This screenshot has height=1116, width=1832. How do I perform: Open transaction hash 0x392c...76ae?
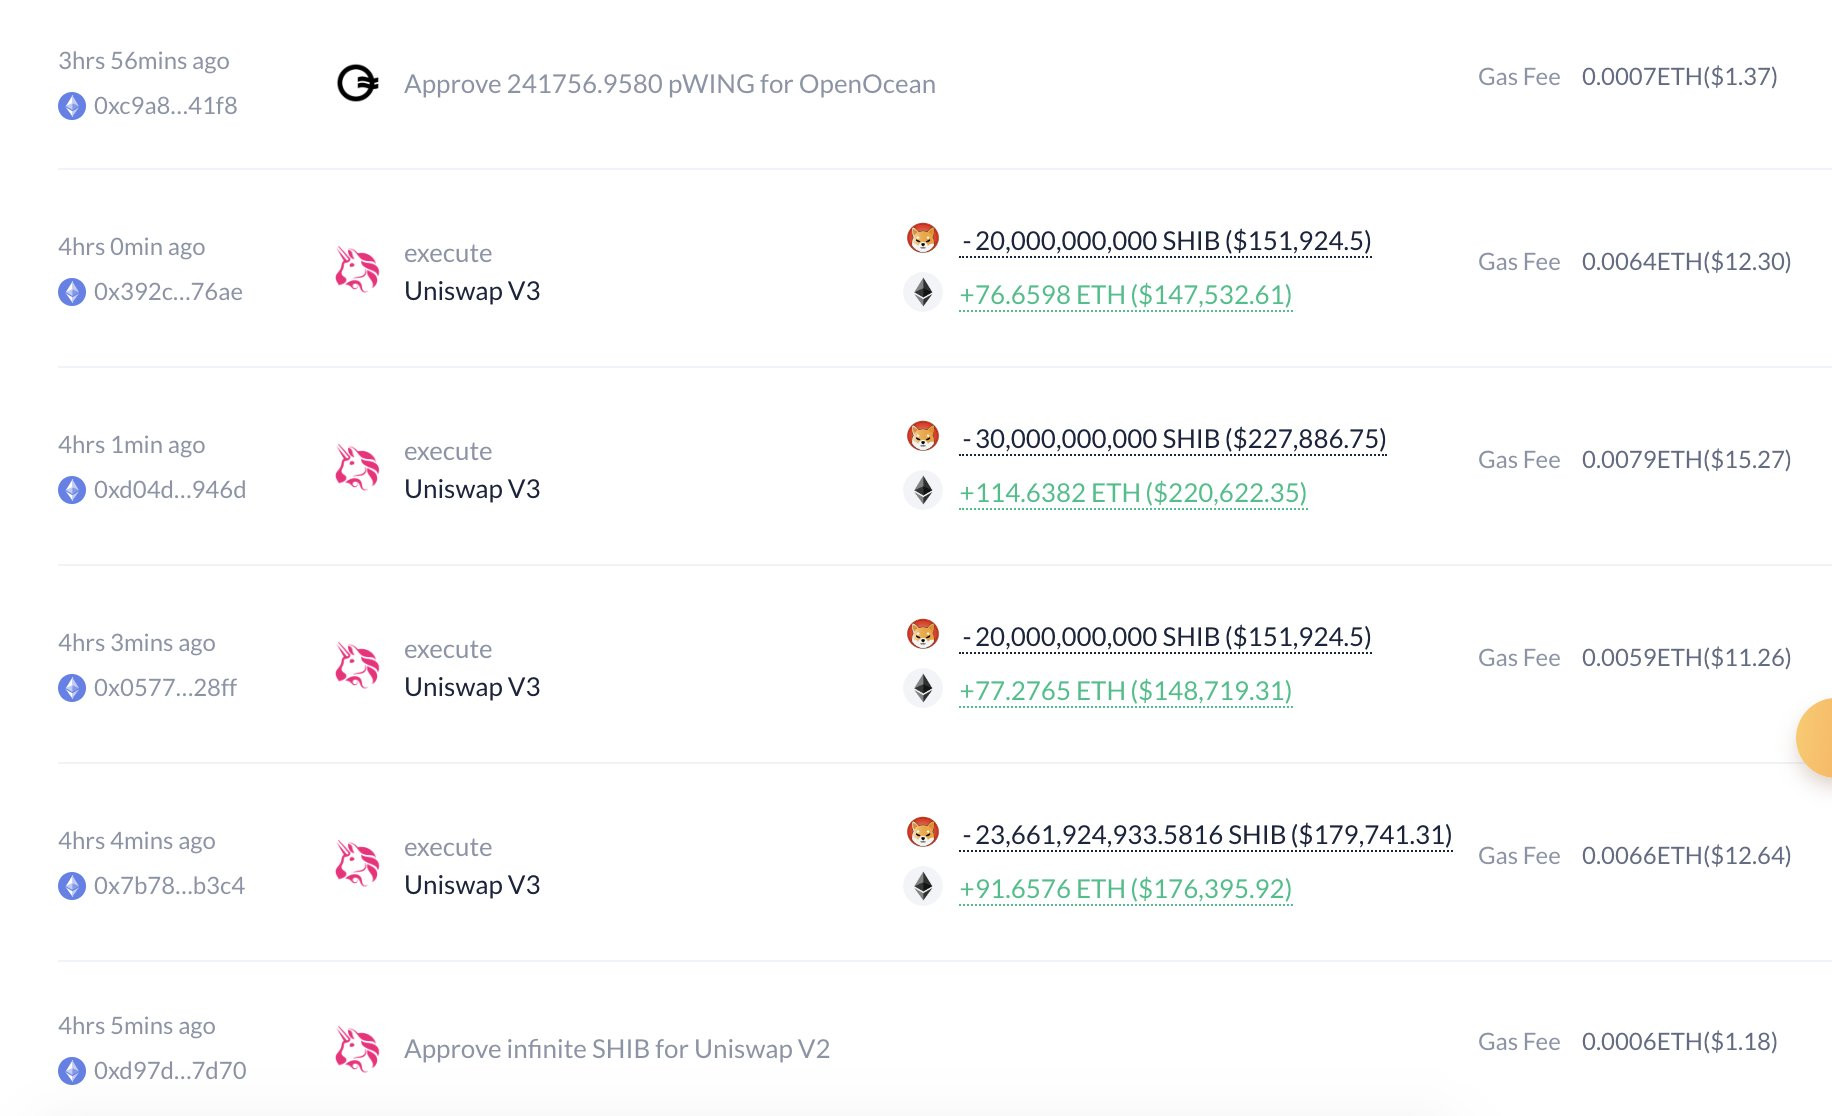coord(168,292)
